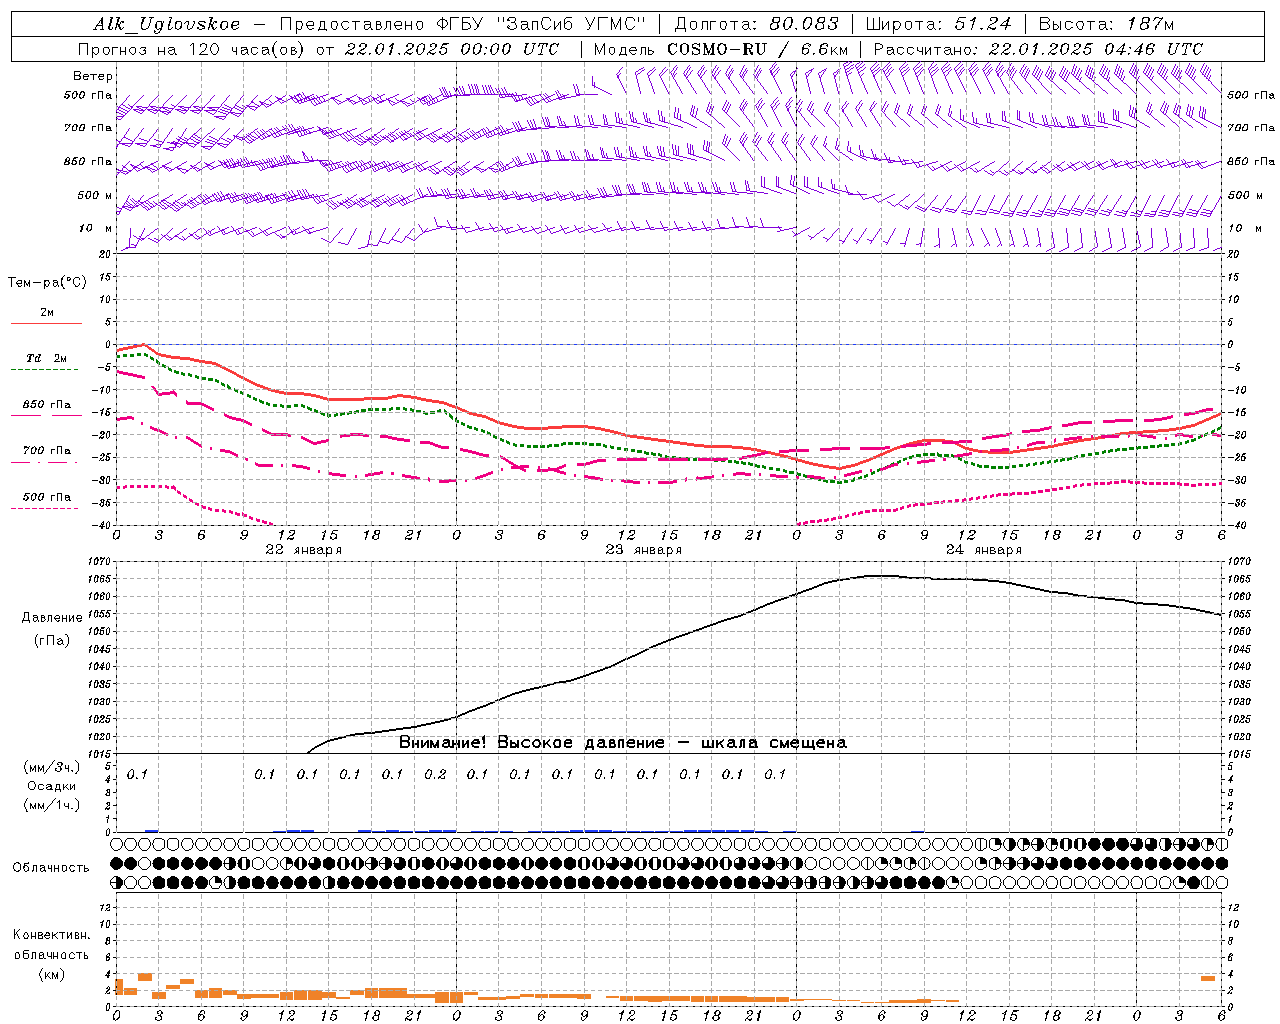Click the Давление pressure panel label
This screenshot has width=1280, height=1024.
52,618
